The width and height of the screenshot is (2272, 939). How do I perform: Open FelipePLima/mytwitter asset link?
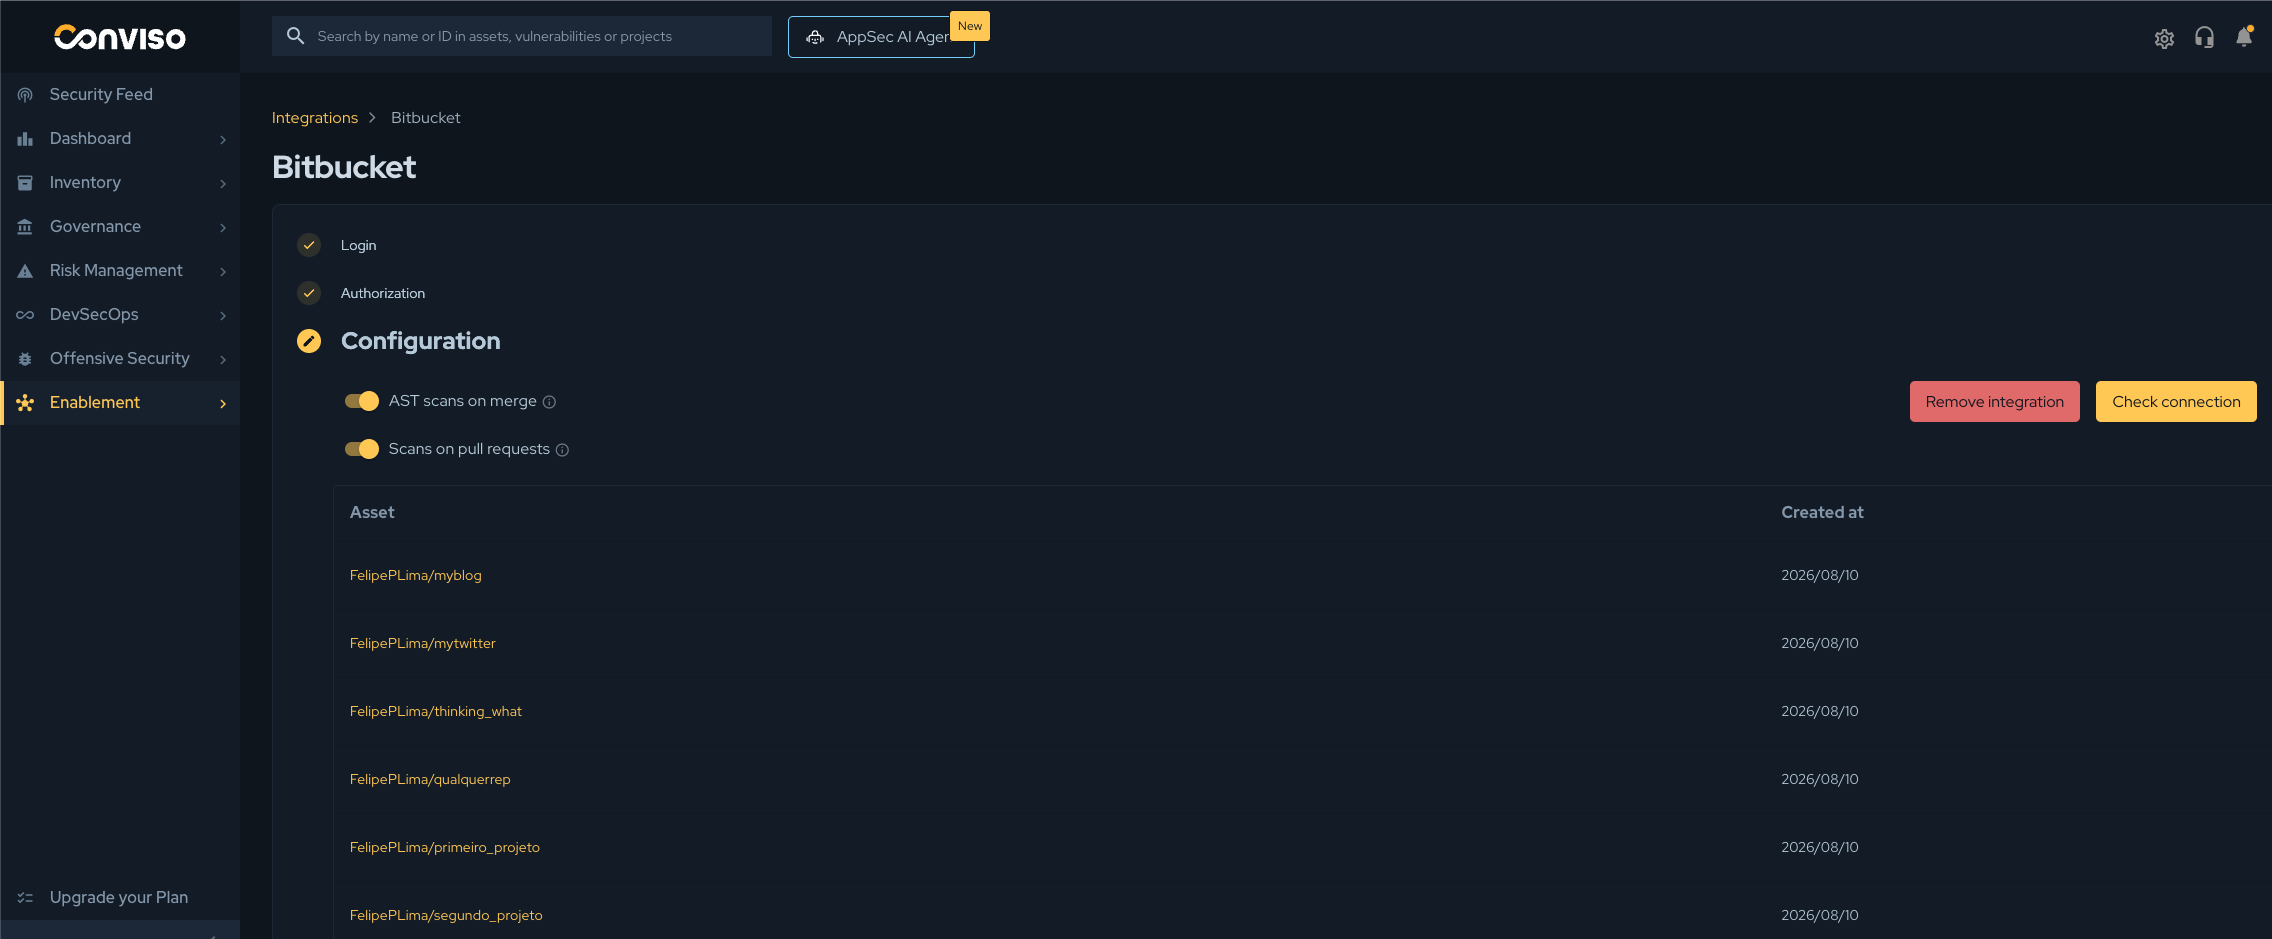point(423,643)
